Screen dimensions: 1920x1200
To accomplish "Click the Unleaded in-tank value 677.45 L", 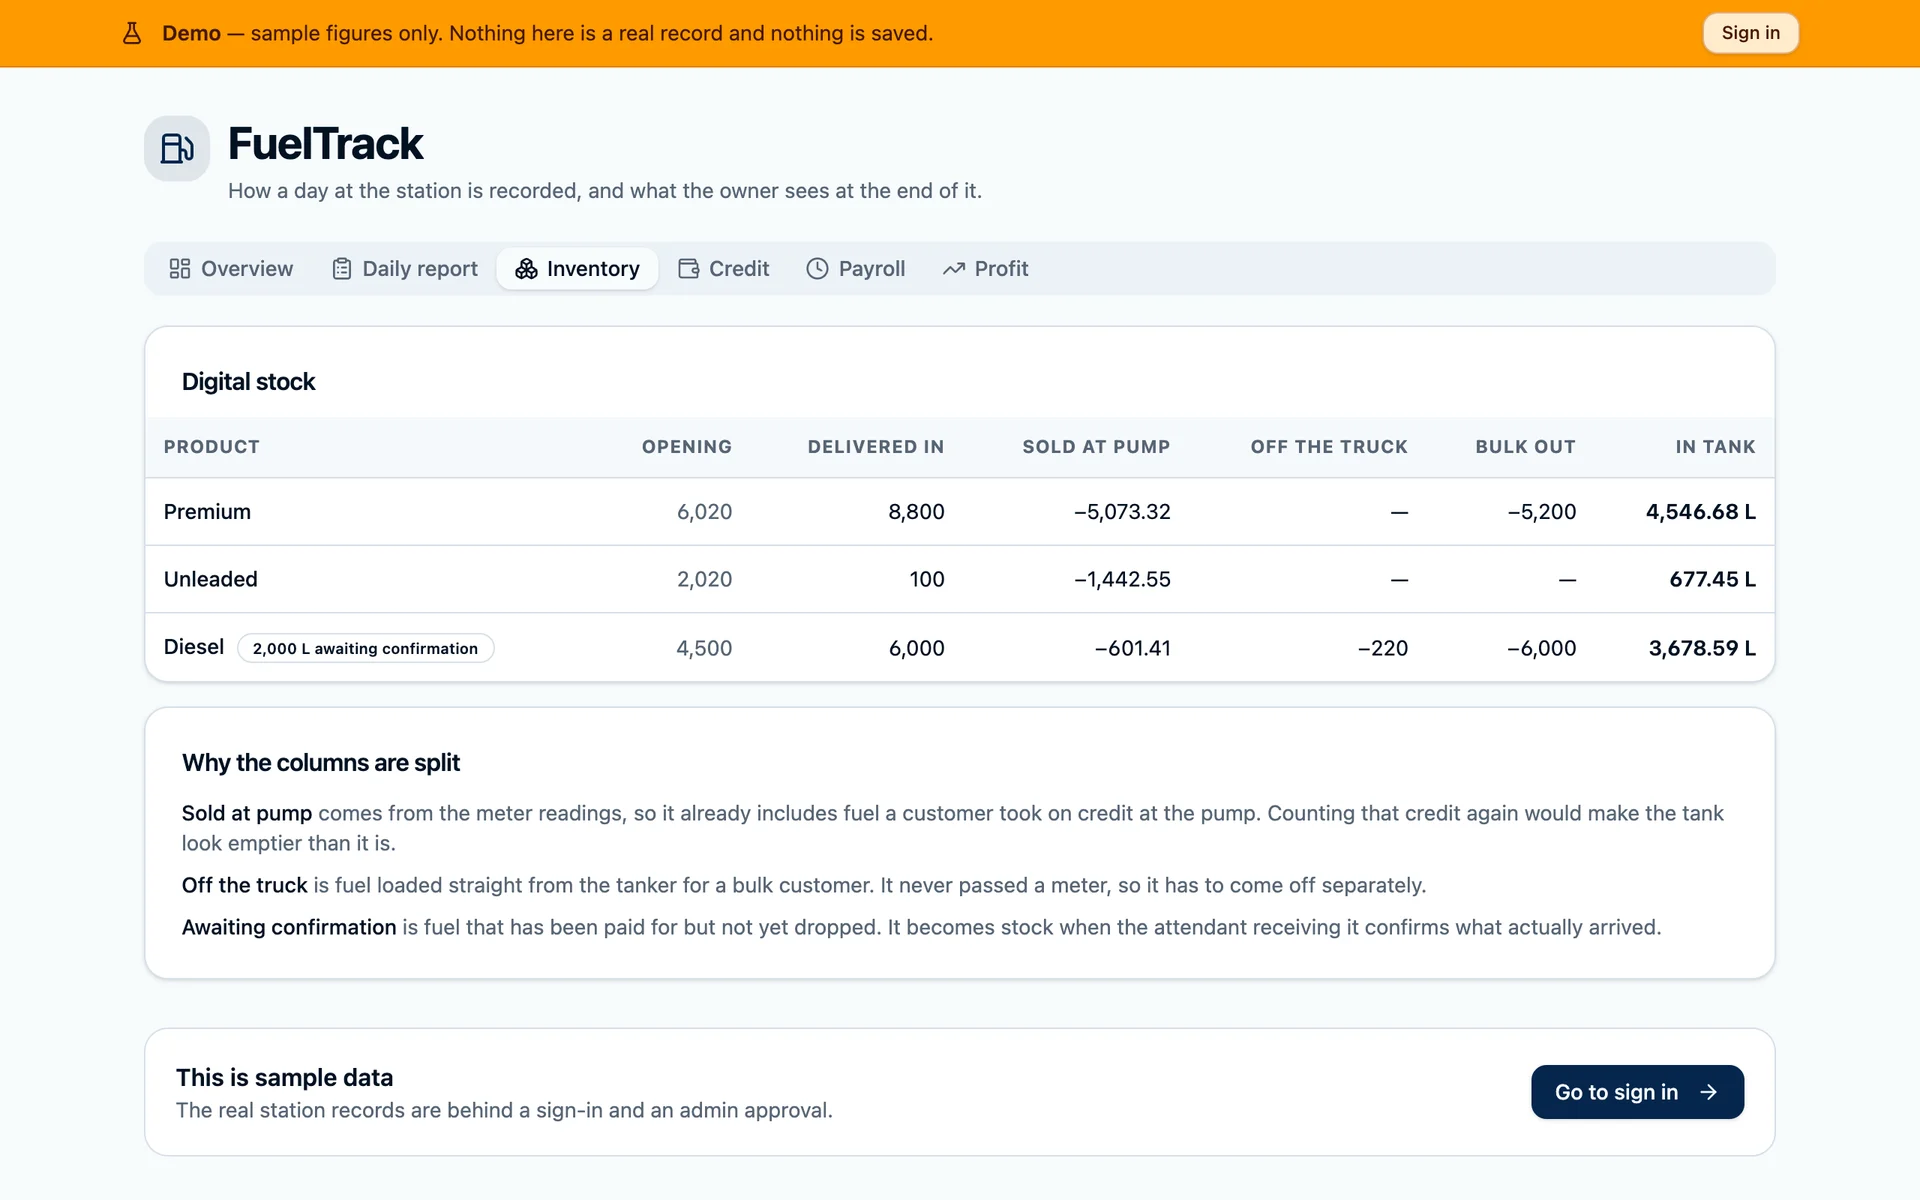I will [x=1713, y=579].
